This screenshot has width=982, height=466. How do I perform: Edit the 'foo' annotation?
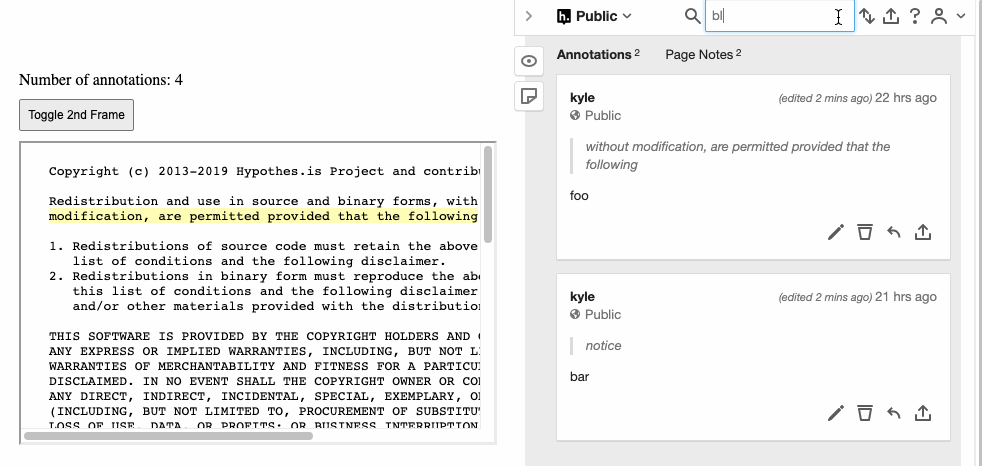pyautogui.click(x=836, y=232)
